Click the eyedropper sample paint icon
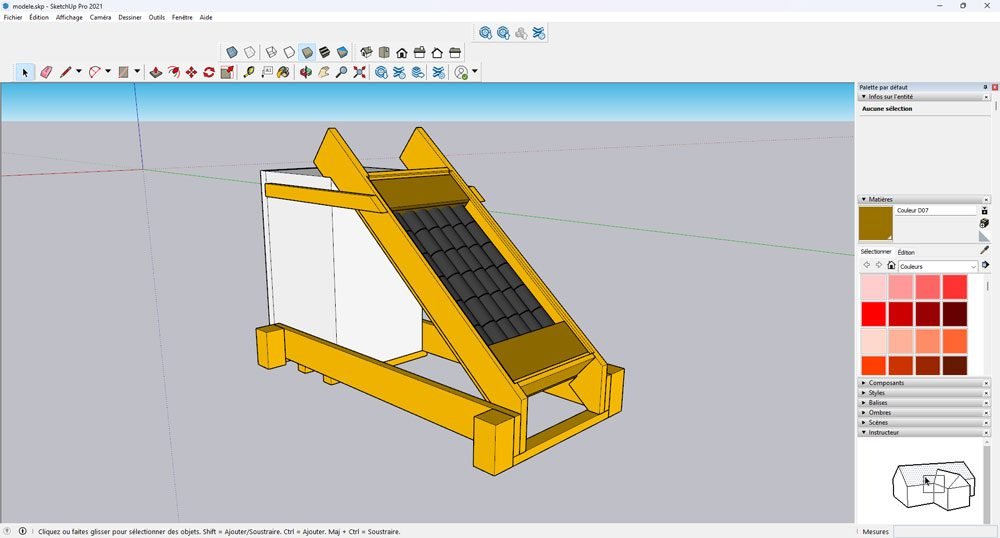The width and height of the screenshot is (1000, 538). [984, 250]
